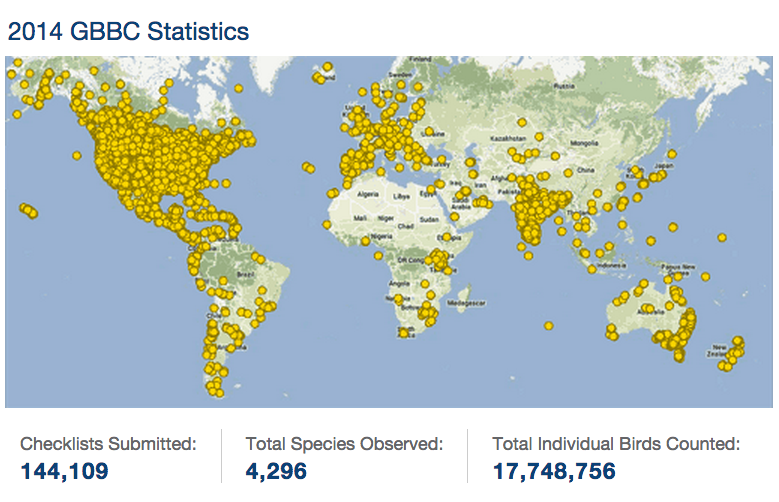779x502 pixels.
Task: Select the lone marker in the Indian Ocean
Action: (x=548, y=325)
